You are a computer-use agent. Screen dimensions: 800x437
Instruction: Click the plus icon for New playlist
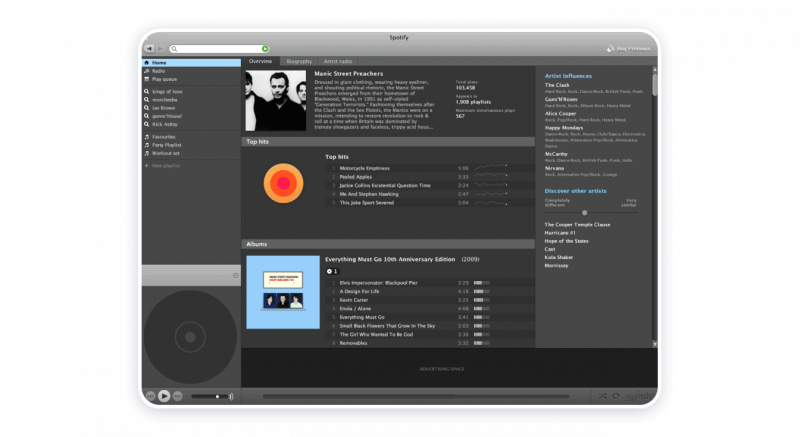(147, 166)
